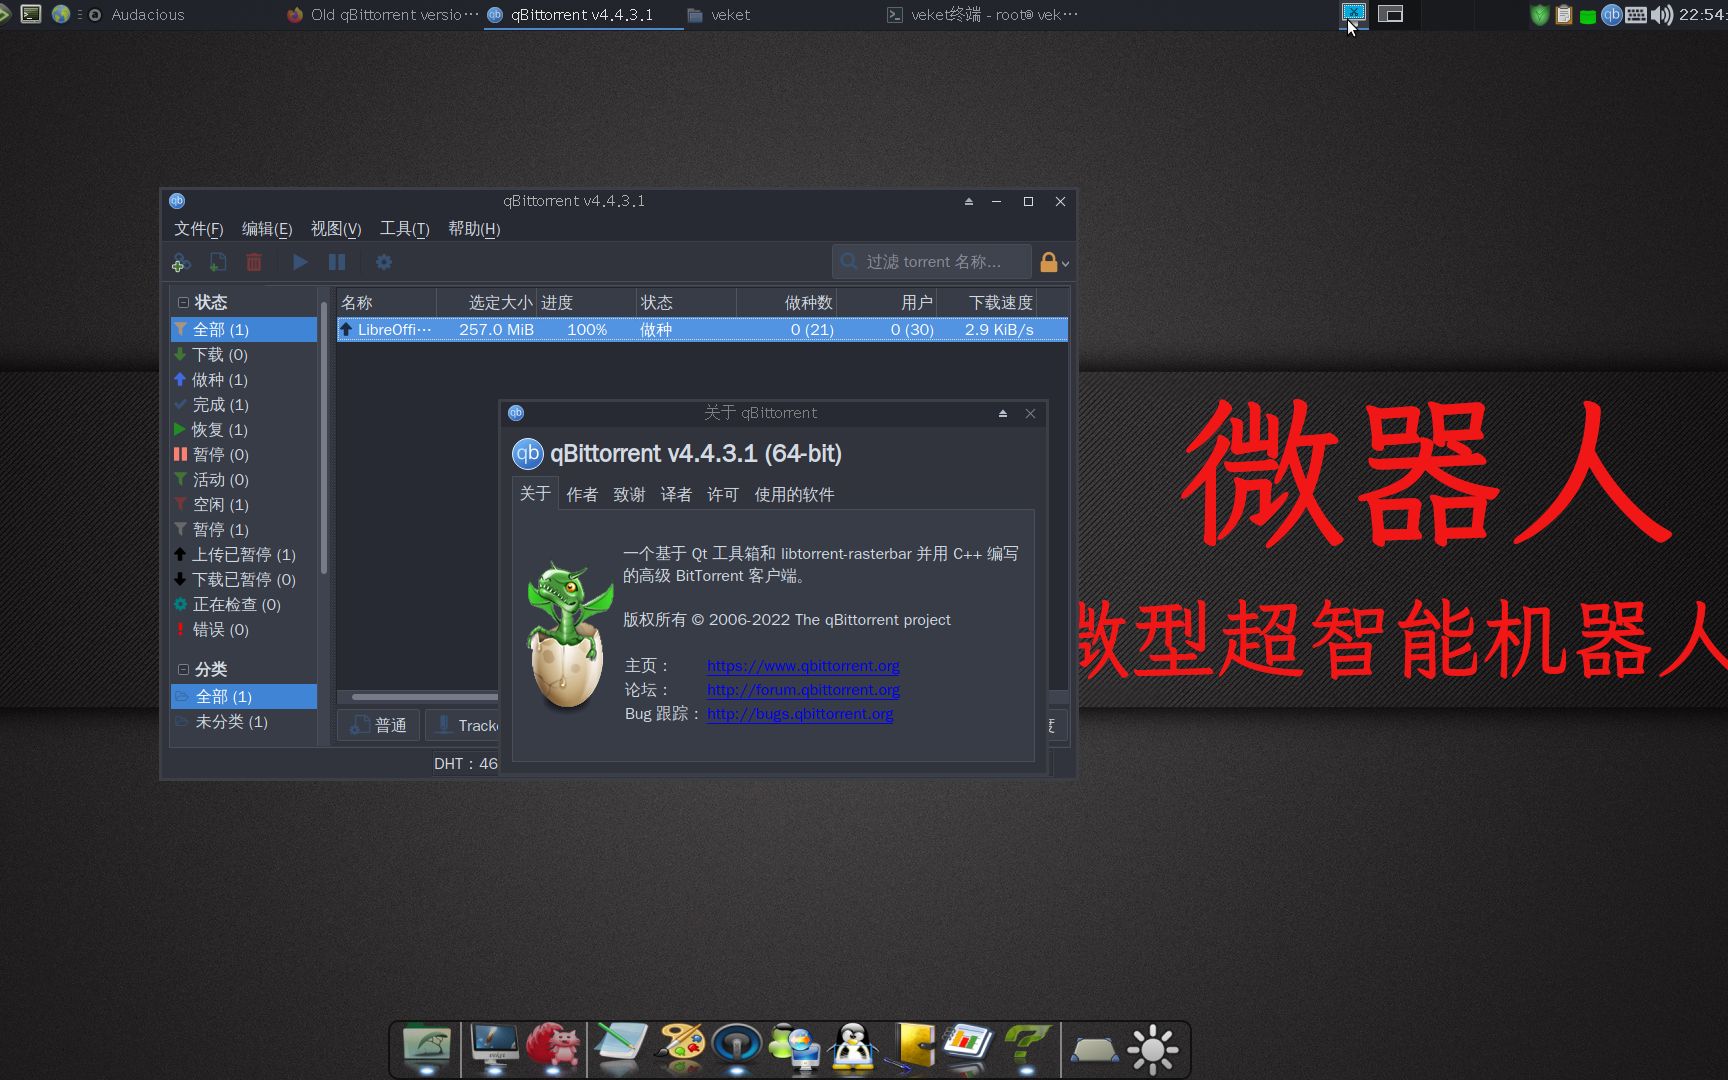The height and width of the screenshot is (1080, 1728).
Task: Select the 下载已暂停 (0) filter
Action: pos(244,579)
